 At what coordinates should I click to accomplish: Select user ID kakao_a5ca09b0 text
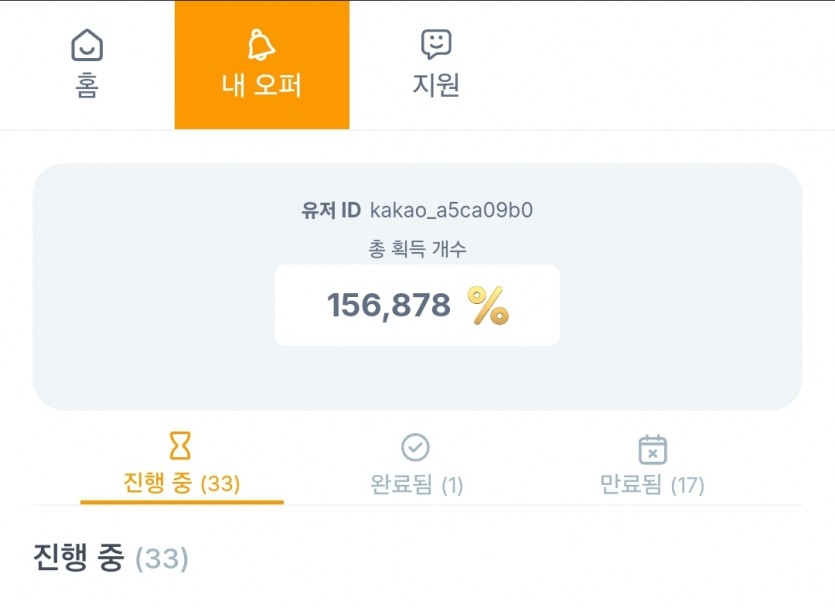click(x=451, y=210)
